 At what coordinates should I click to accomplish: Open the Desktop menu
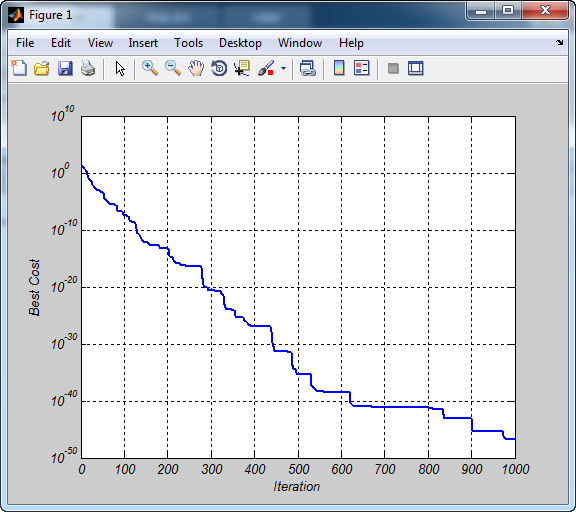point(240,43)
